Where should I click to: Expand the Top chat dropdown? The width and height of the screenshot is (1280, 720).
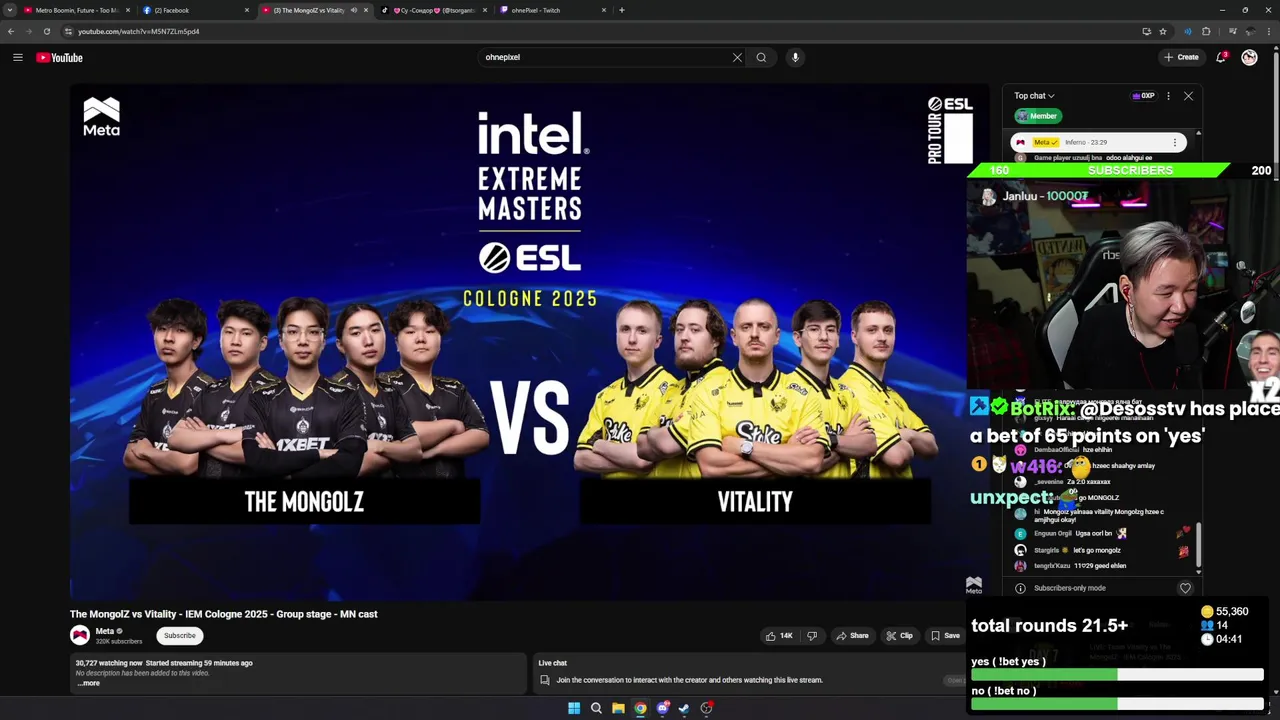tap(1034, 96)
